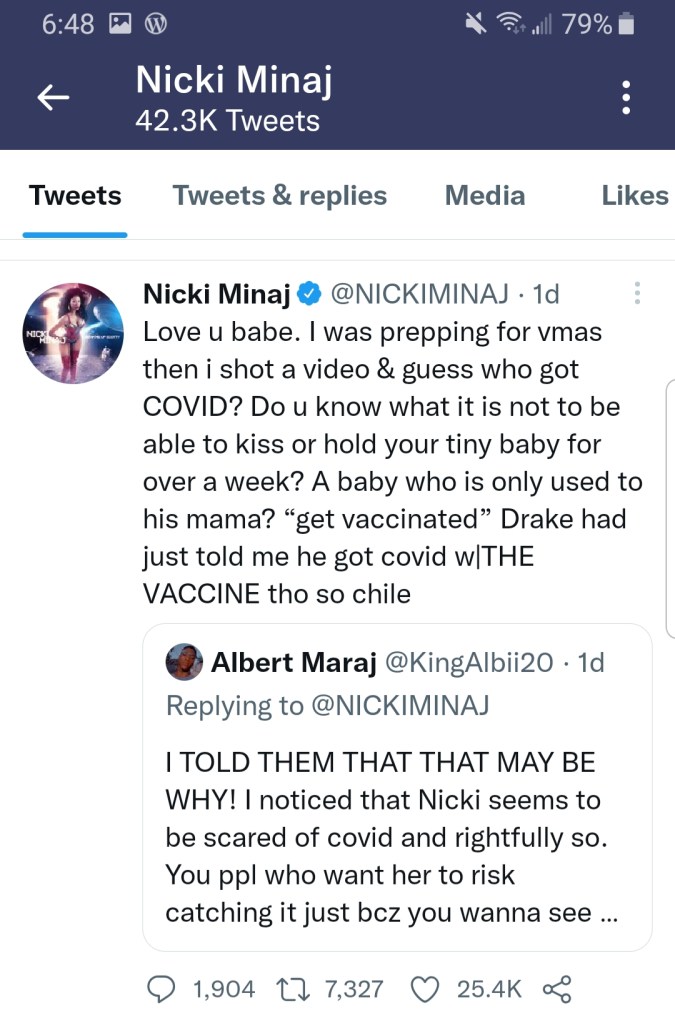This screenshot has width=675, height=1023.
Task: Click the blue verified badge
Action: point(310,294)
